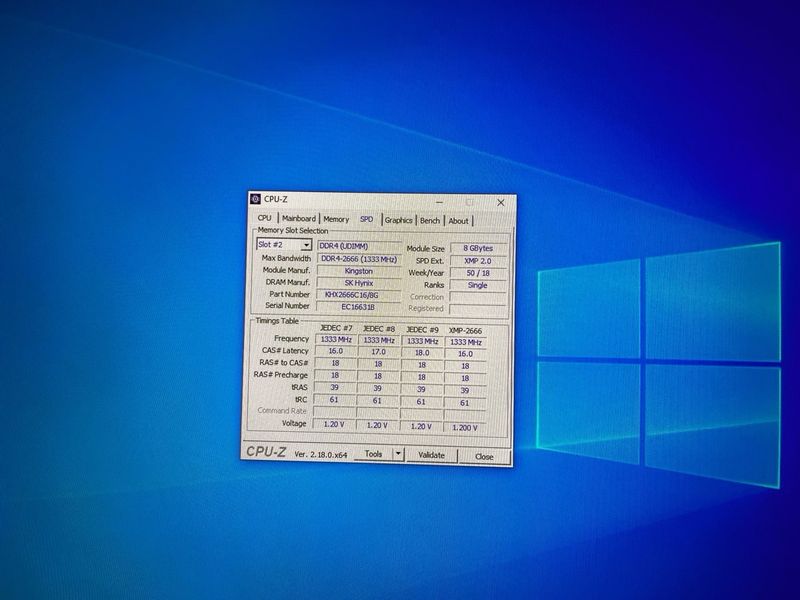Click the KHX2666C16/8G part number value
Image resolution: width=800 pixels, height=600 pixels.
[358, 294]
